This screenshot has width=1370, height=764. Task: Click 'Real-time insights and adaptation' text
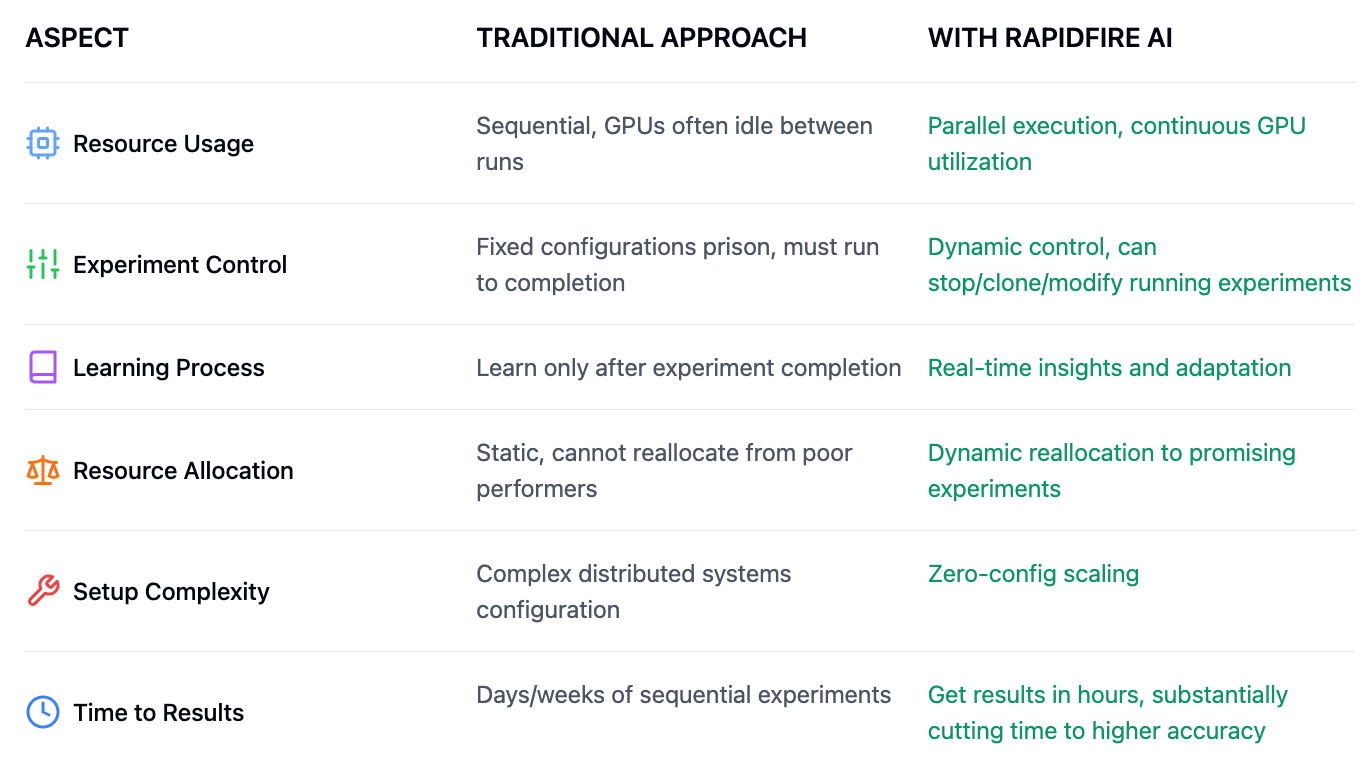[1109, 368]
